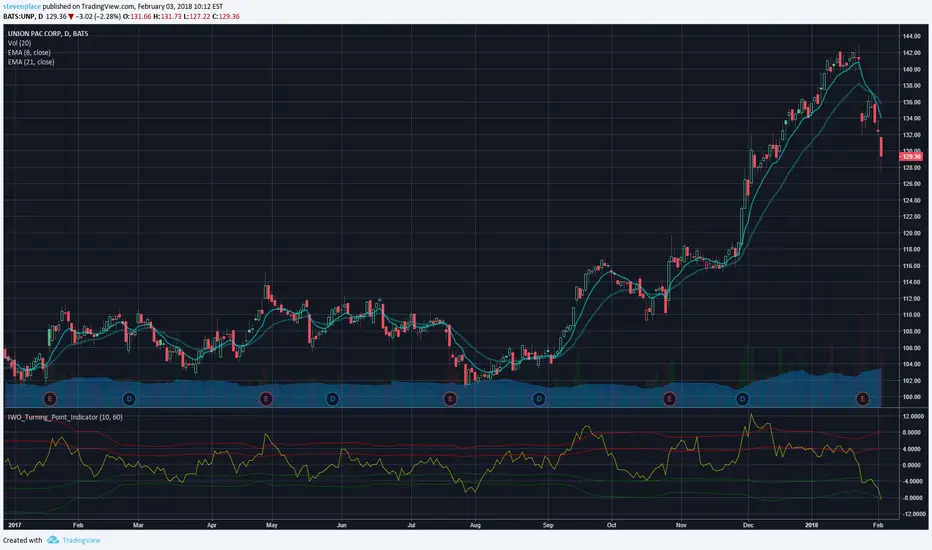The width and height of the screenshot is (932, 550).
Task: Click the 2017 time axis label
Action: [14, 526]
